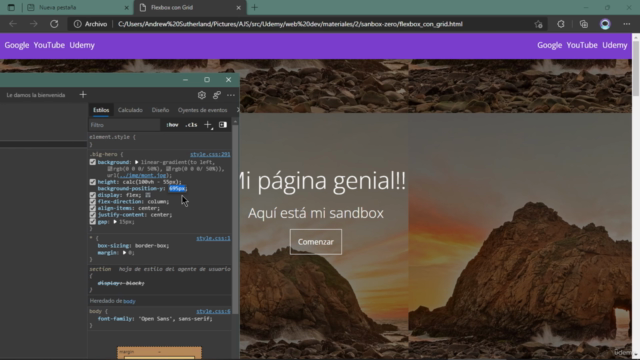This screenshot has width=640, height=360.
Task: Go back to the previous page
Action: [x=13, y=24]
